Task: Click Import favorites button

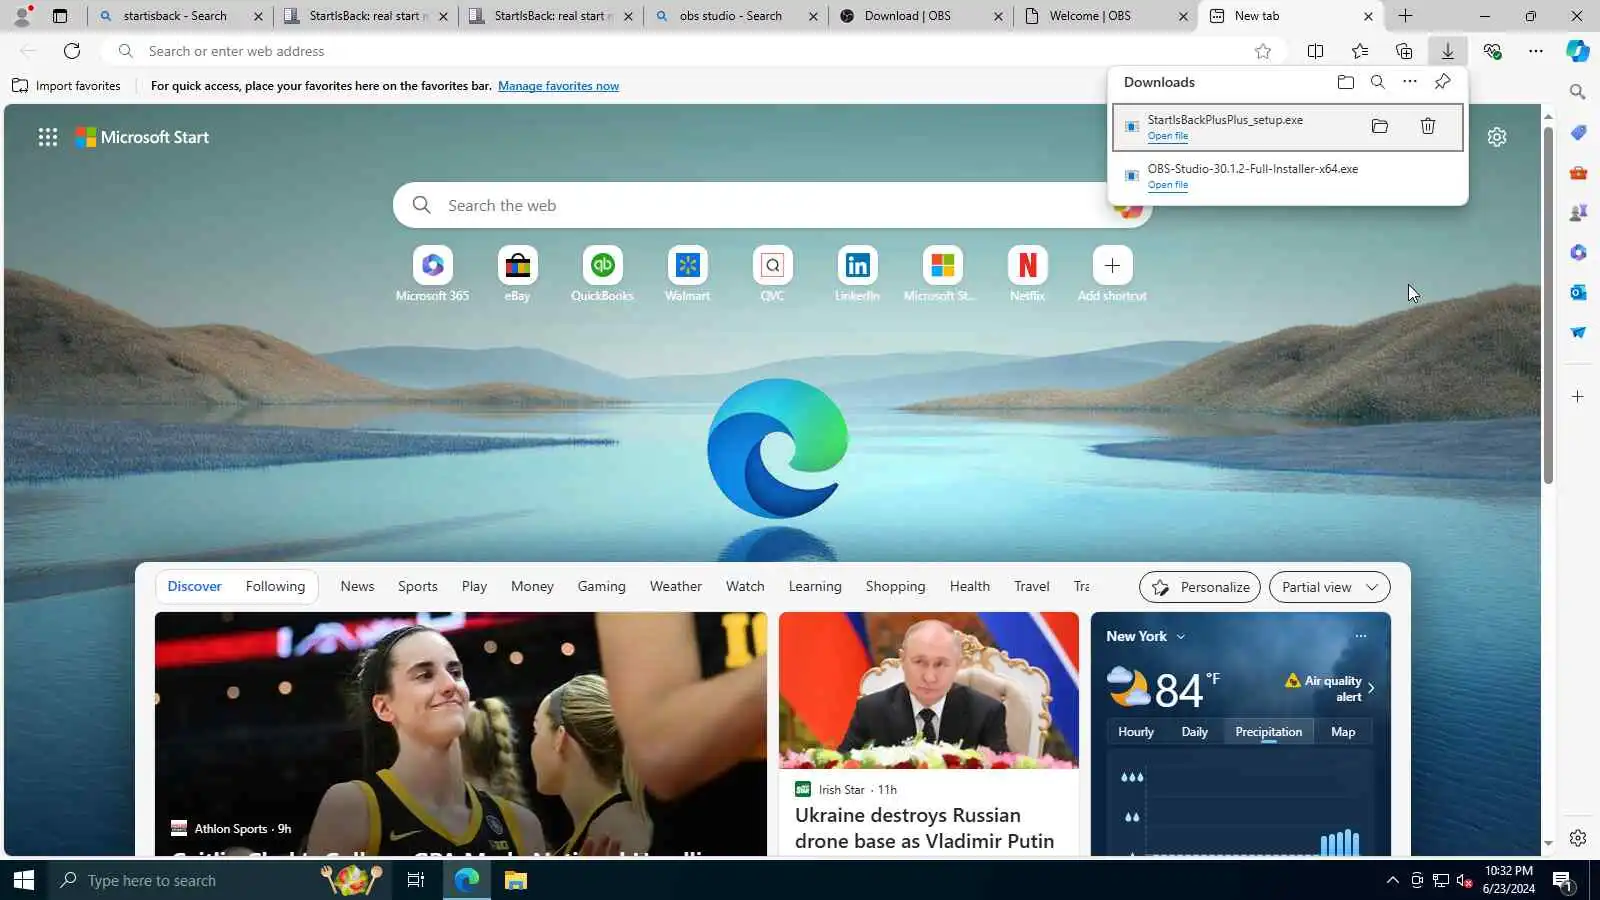Action: tap(66, 86)
